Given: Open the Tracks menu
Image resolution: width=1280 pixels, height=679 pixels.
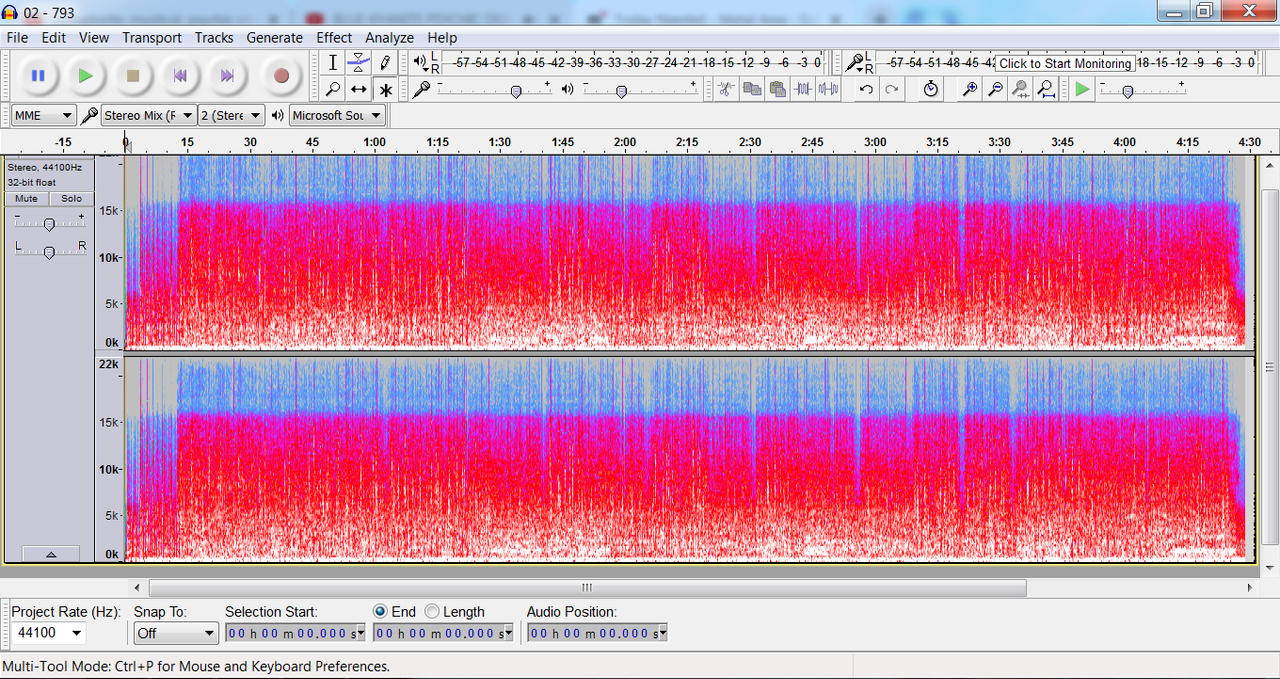Looking at the screenshot, I should click(x=214, y=38).
